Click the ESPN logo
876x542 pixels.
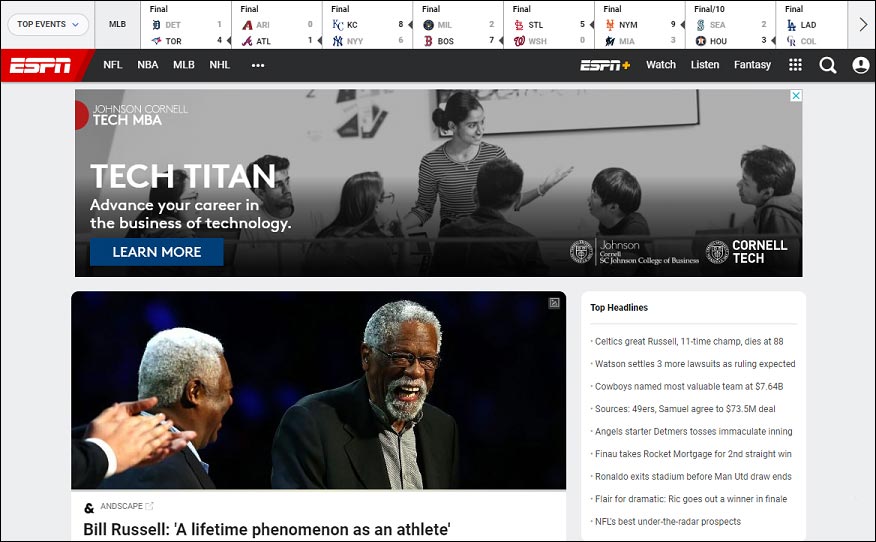[40, 65]
